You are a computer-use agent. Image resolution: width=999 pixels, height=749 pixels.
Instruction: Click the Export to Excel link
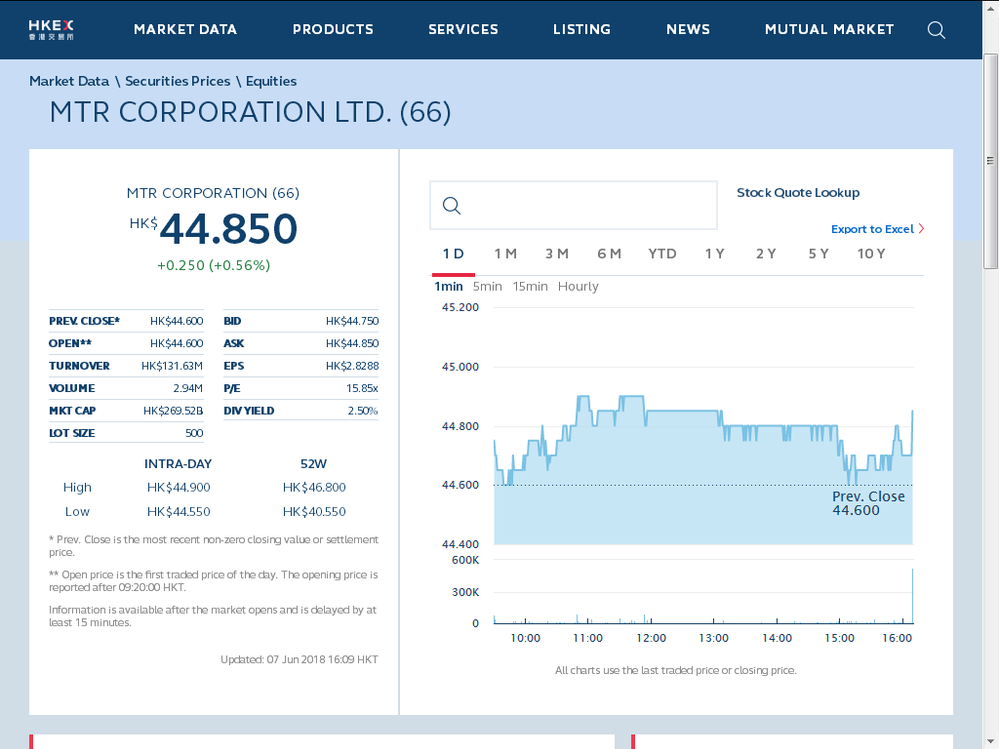click(x=871, y=229)
